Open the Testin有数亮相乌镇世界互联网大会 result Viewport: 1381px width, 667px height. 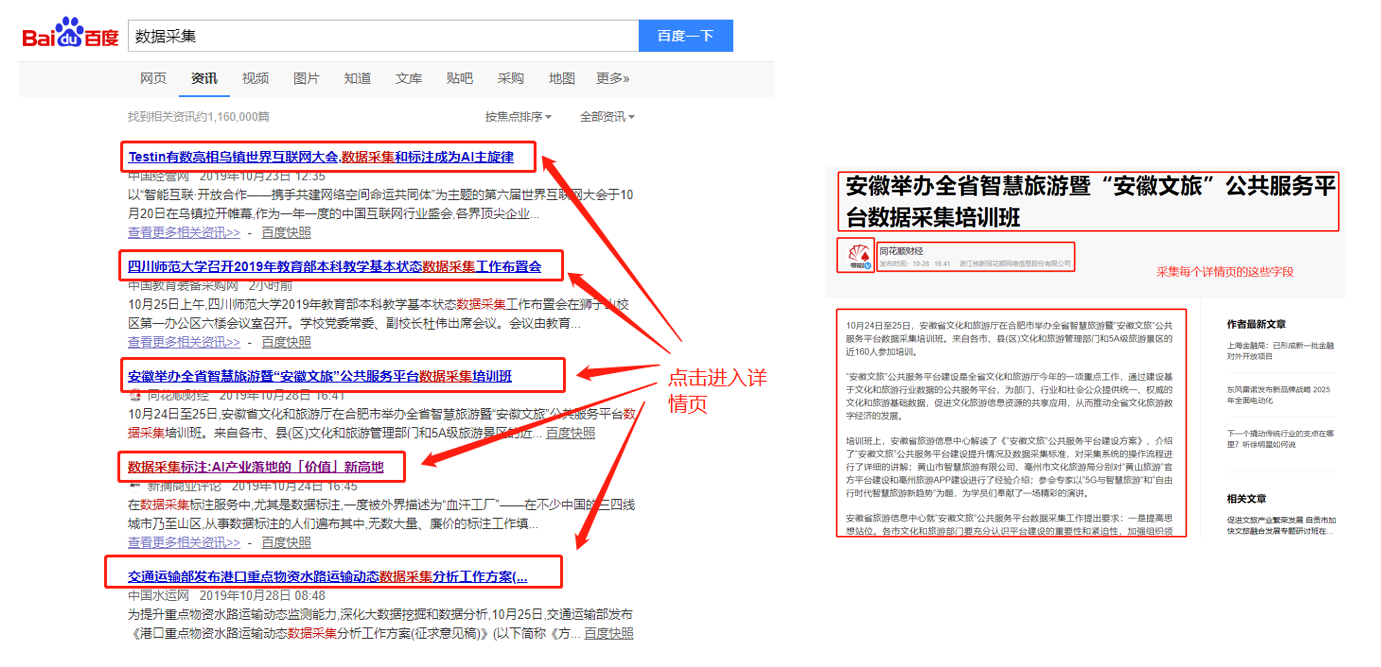[321, 157]
